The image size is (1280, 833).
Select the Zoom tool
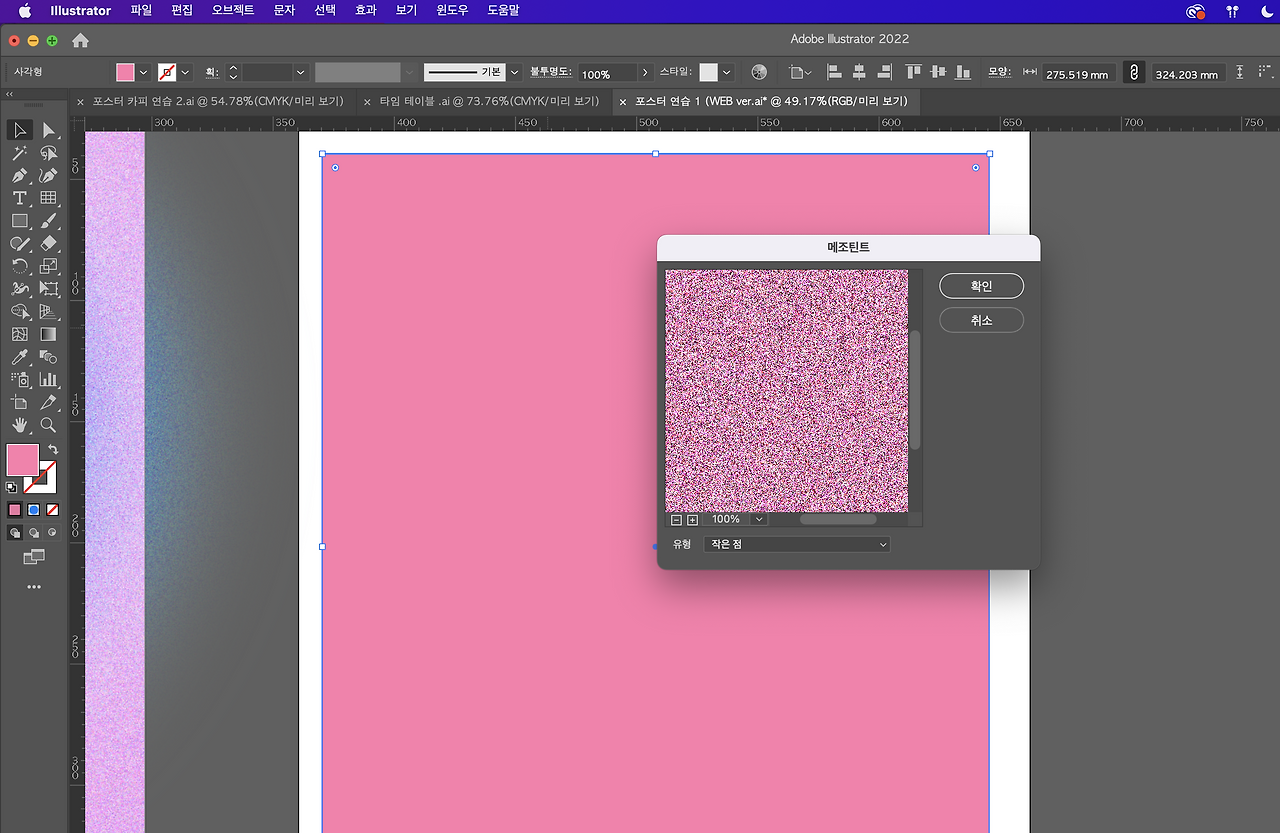(48, 425)
